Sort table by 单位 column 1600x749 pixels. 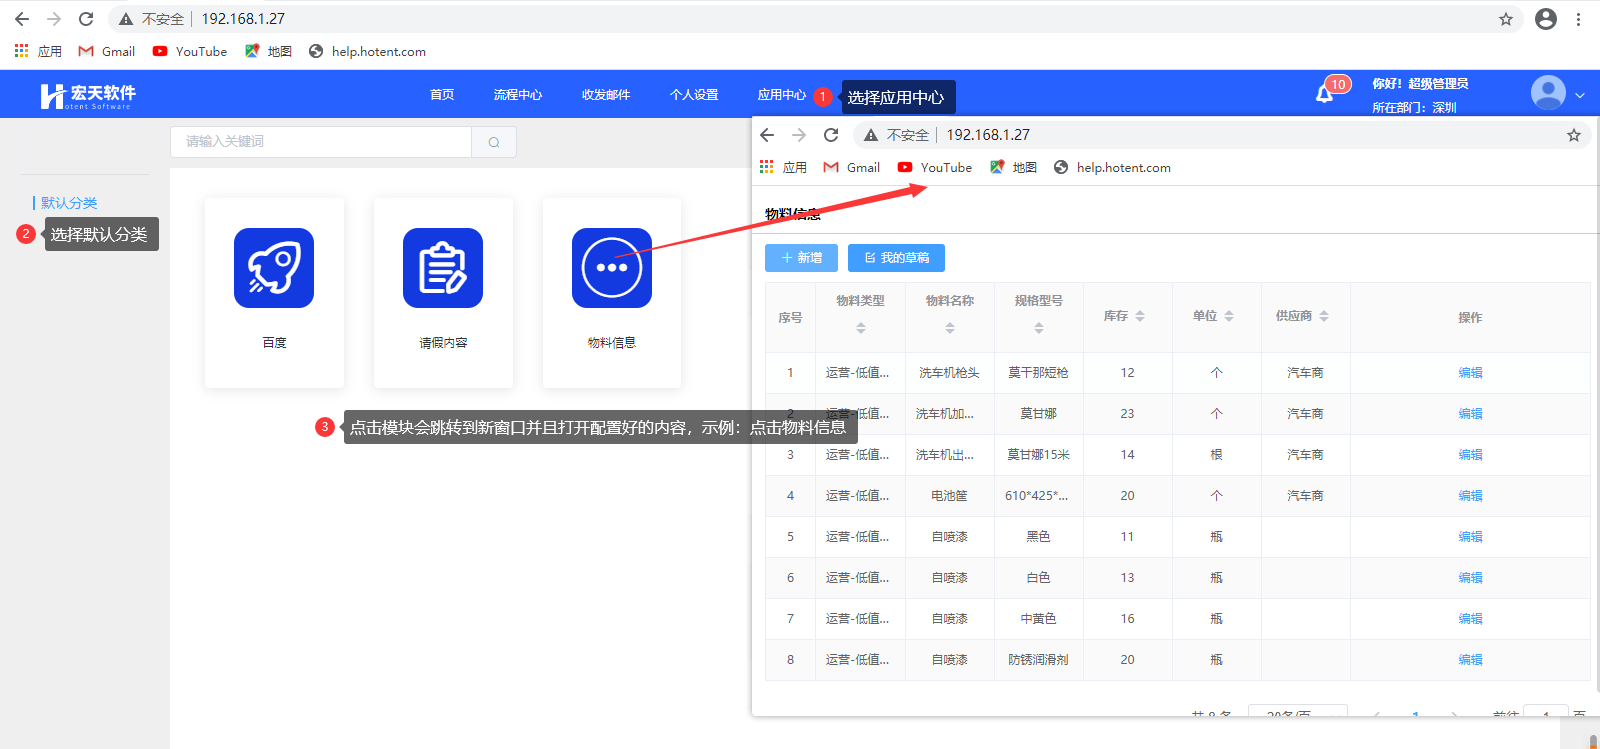point(1229,316)
